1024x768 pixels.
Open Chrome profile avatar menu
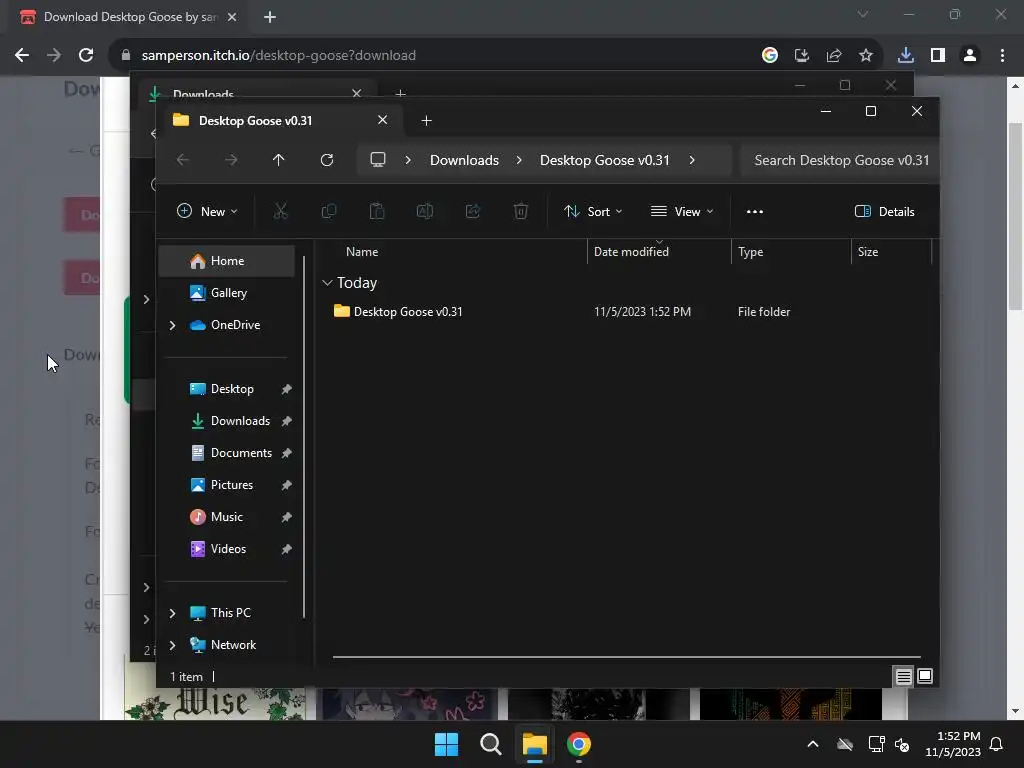tap(970, 56)
